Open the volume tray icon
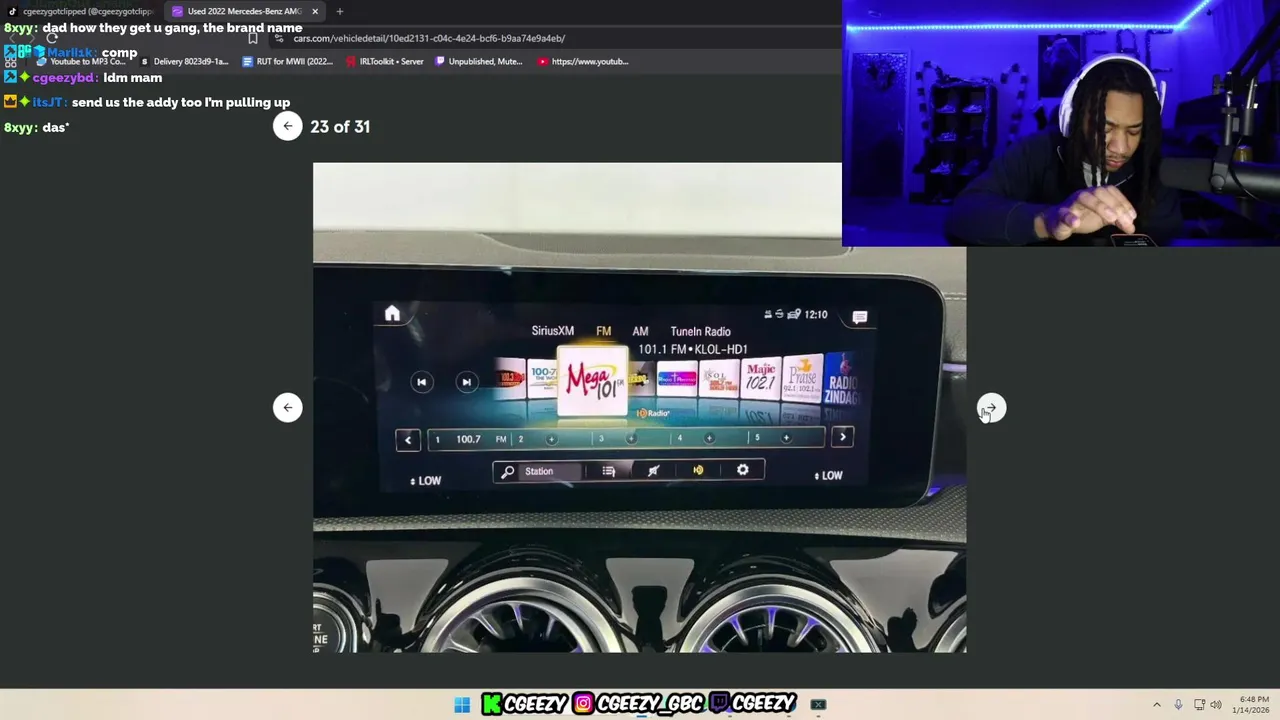1280x720 pixels. pos(1216,705)
